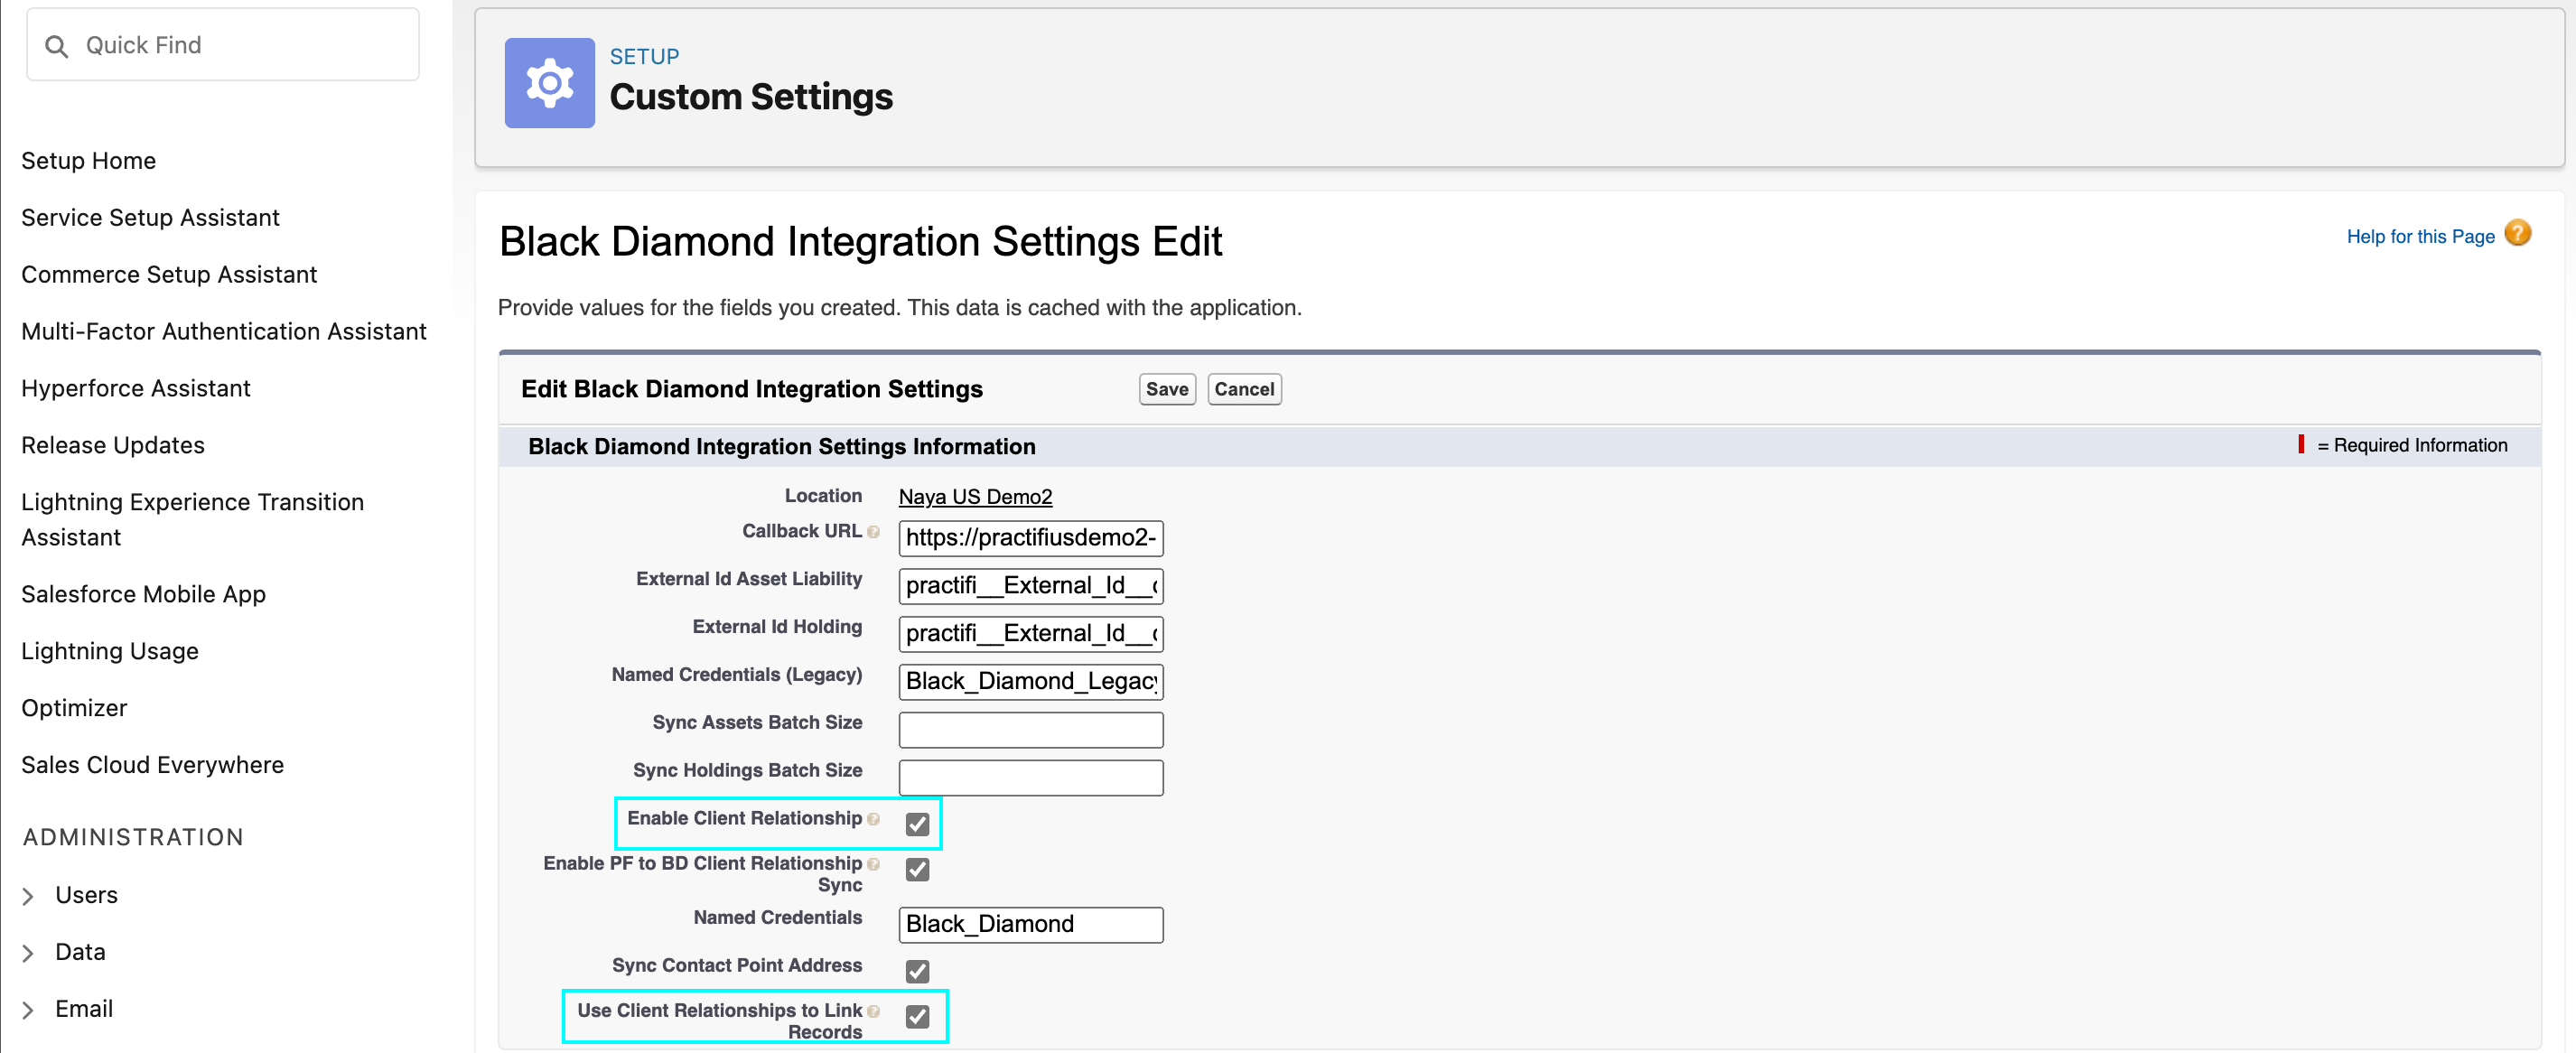This screenshot has height=1053, width=2576.
Task: Open Release Updates
Action: pos(113,446)
